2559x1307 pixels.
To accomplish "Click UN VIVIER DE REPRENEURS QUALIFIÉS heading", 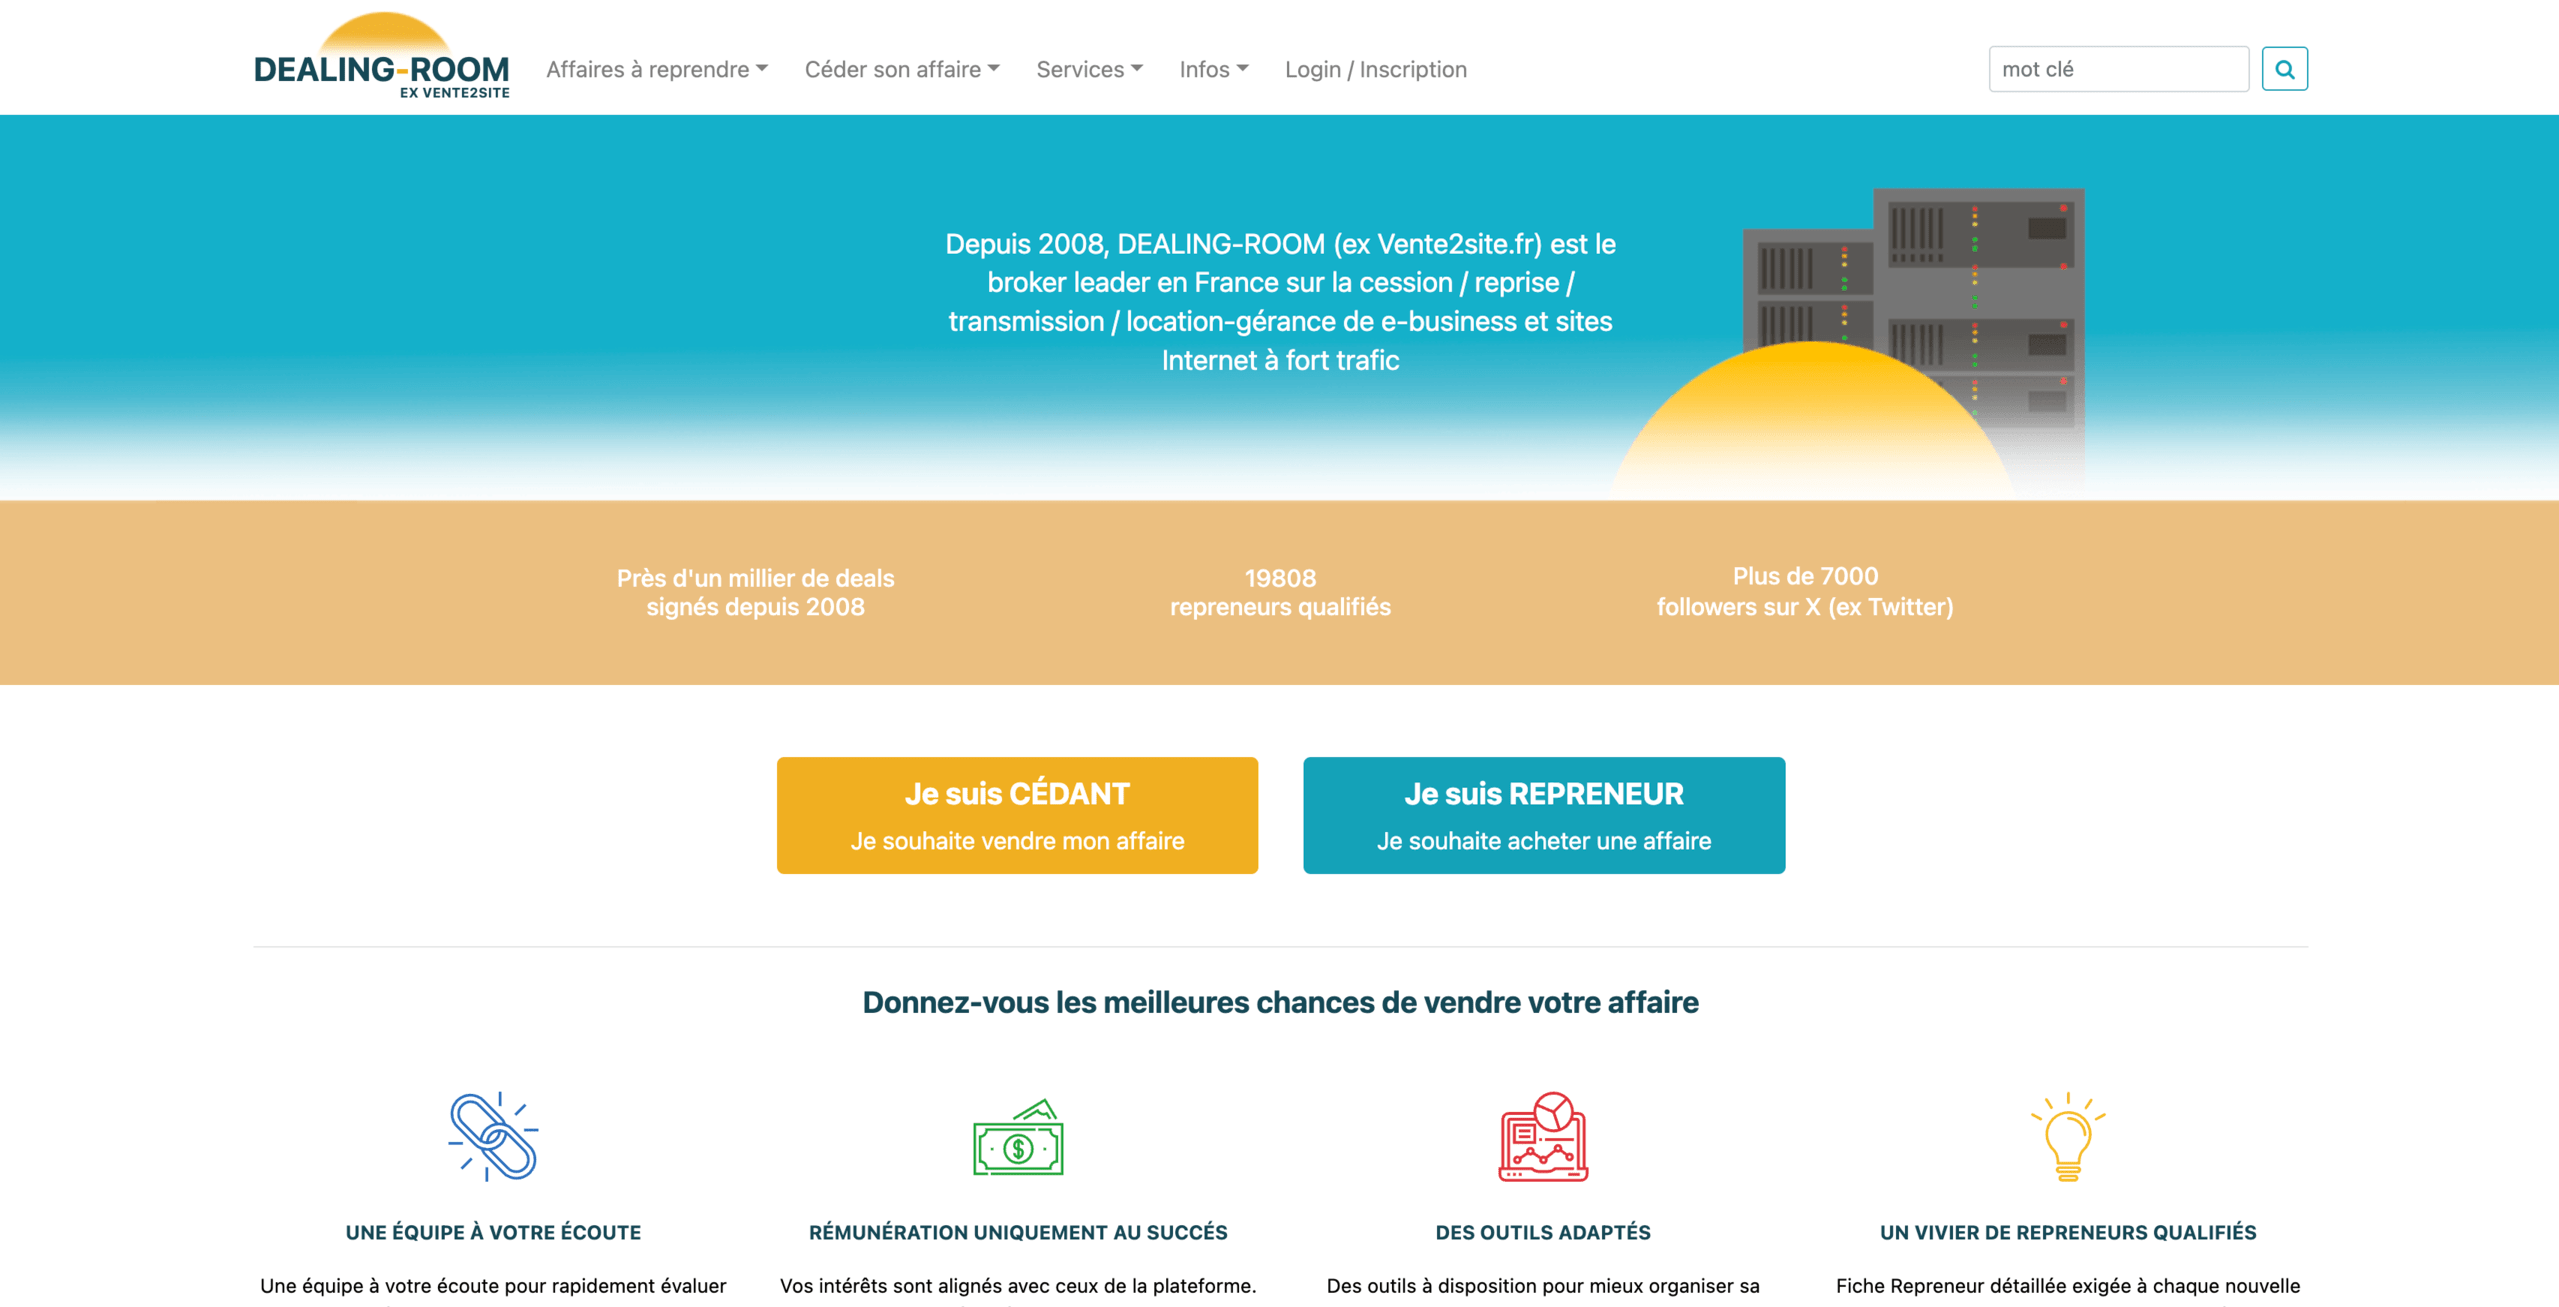I will (x=2068, y=1232).
